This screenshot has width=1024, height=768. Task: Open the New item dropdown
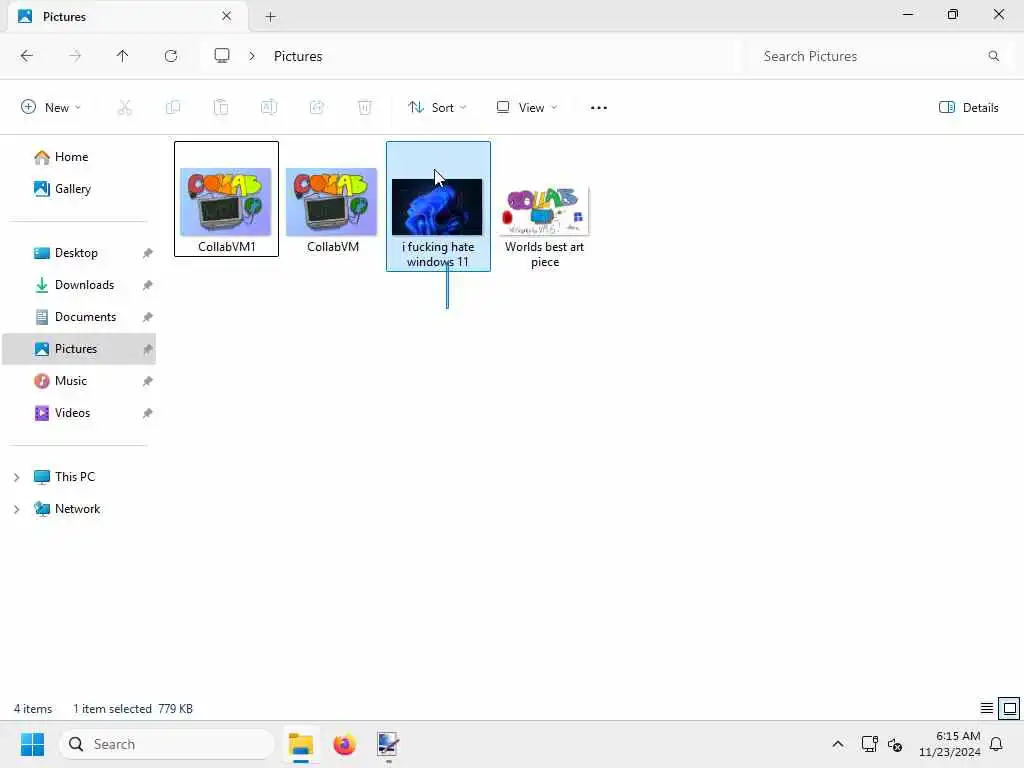coord(51,108)
